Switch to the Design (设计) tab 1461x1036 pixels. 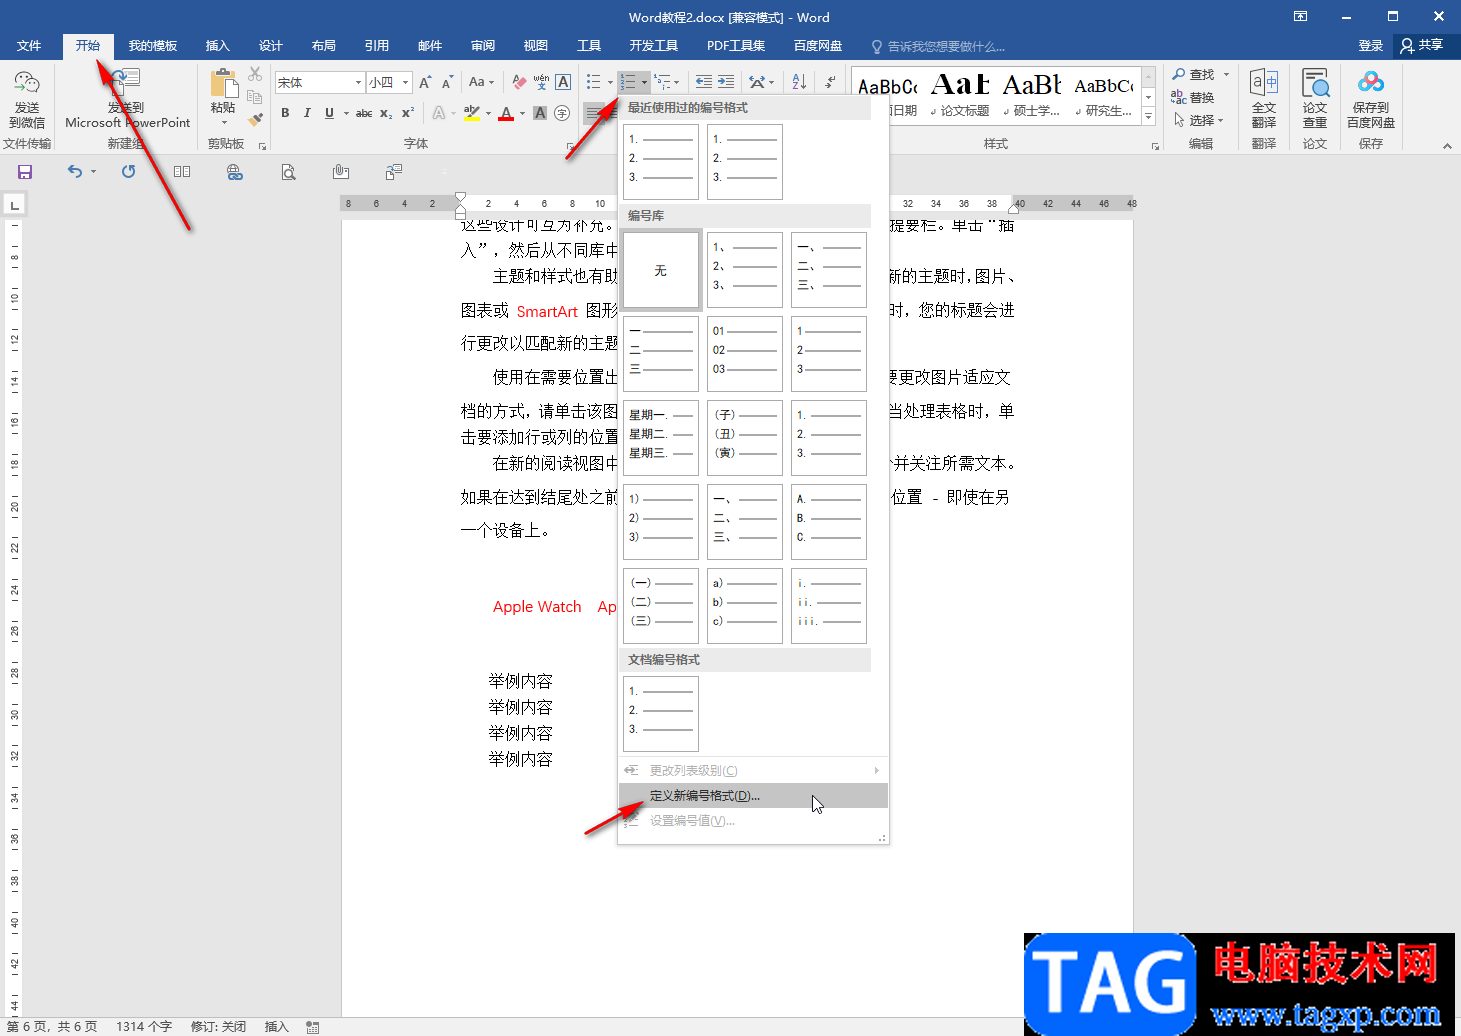point(270,46)
